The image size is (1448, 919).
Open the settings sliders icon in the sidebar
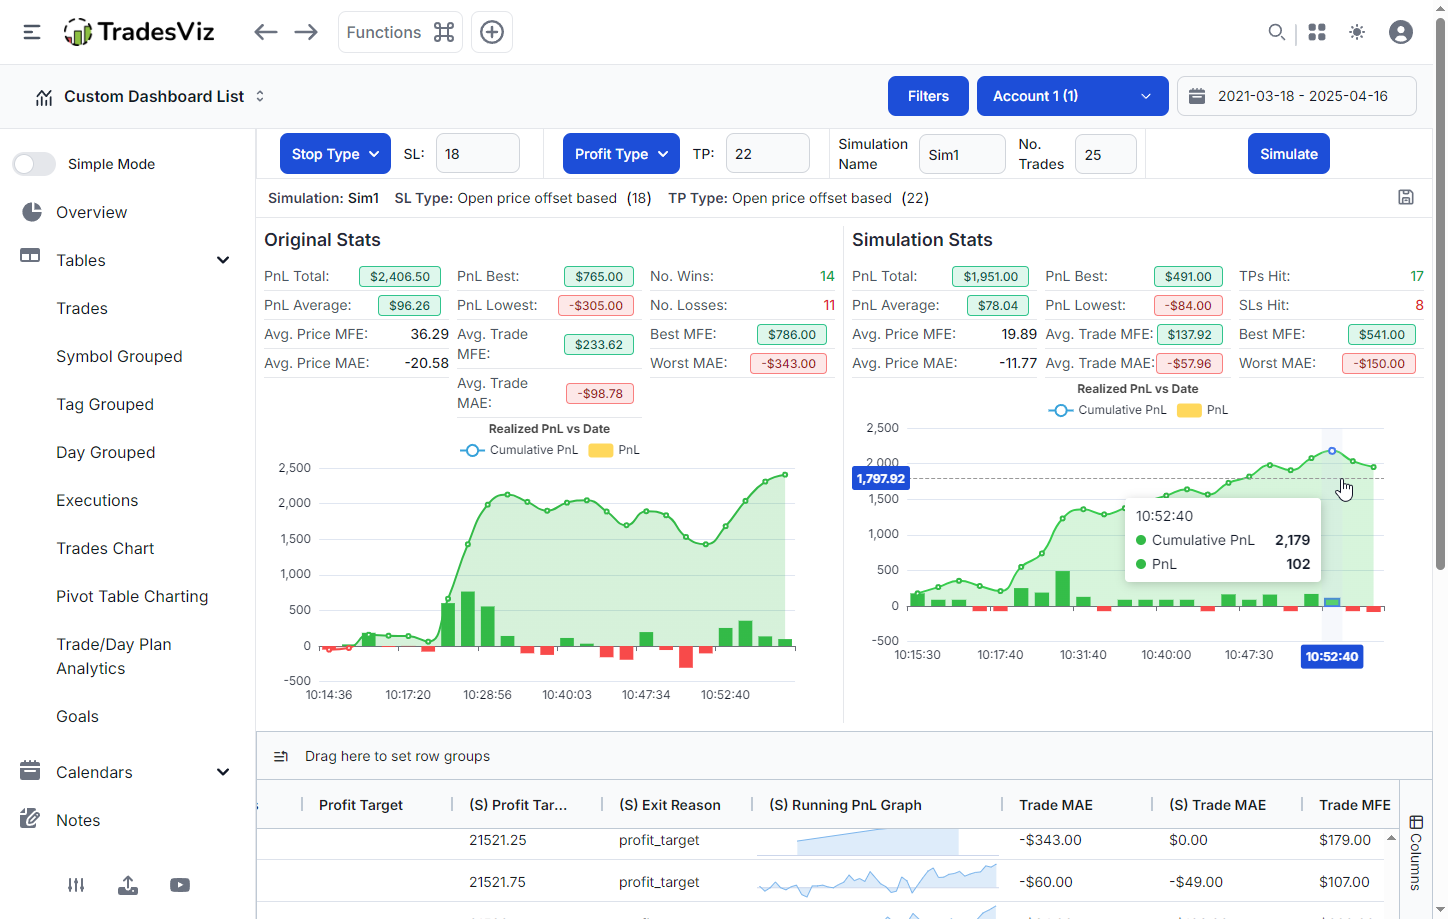tap(76, 885)
